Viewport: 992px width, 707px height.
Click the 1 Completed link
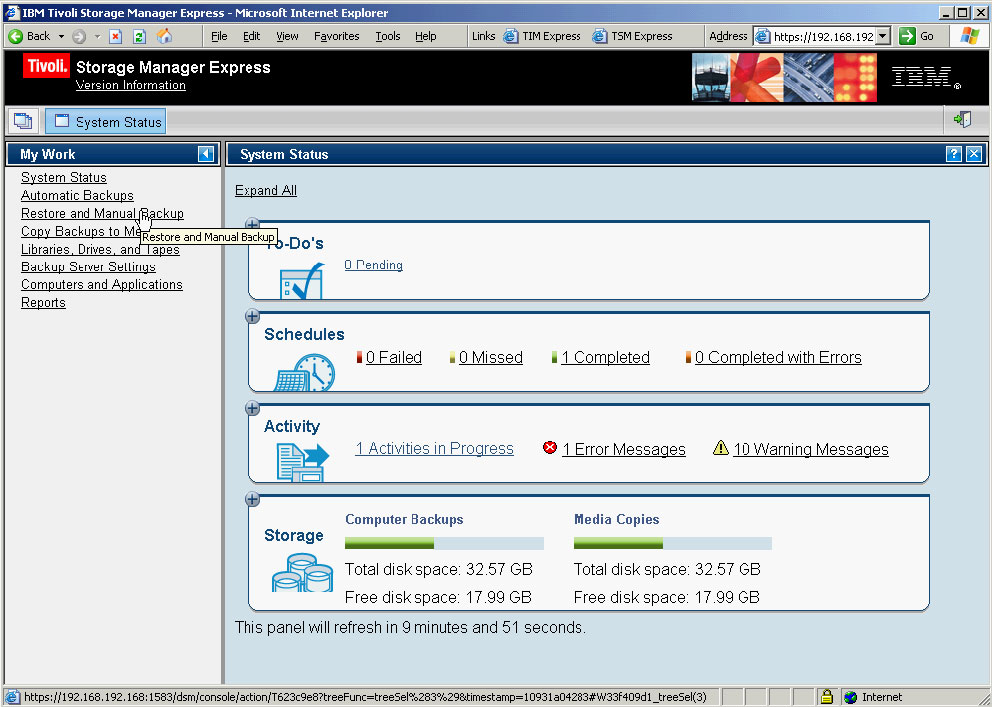click(605, 357)
